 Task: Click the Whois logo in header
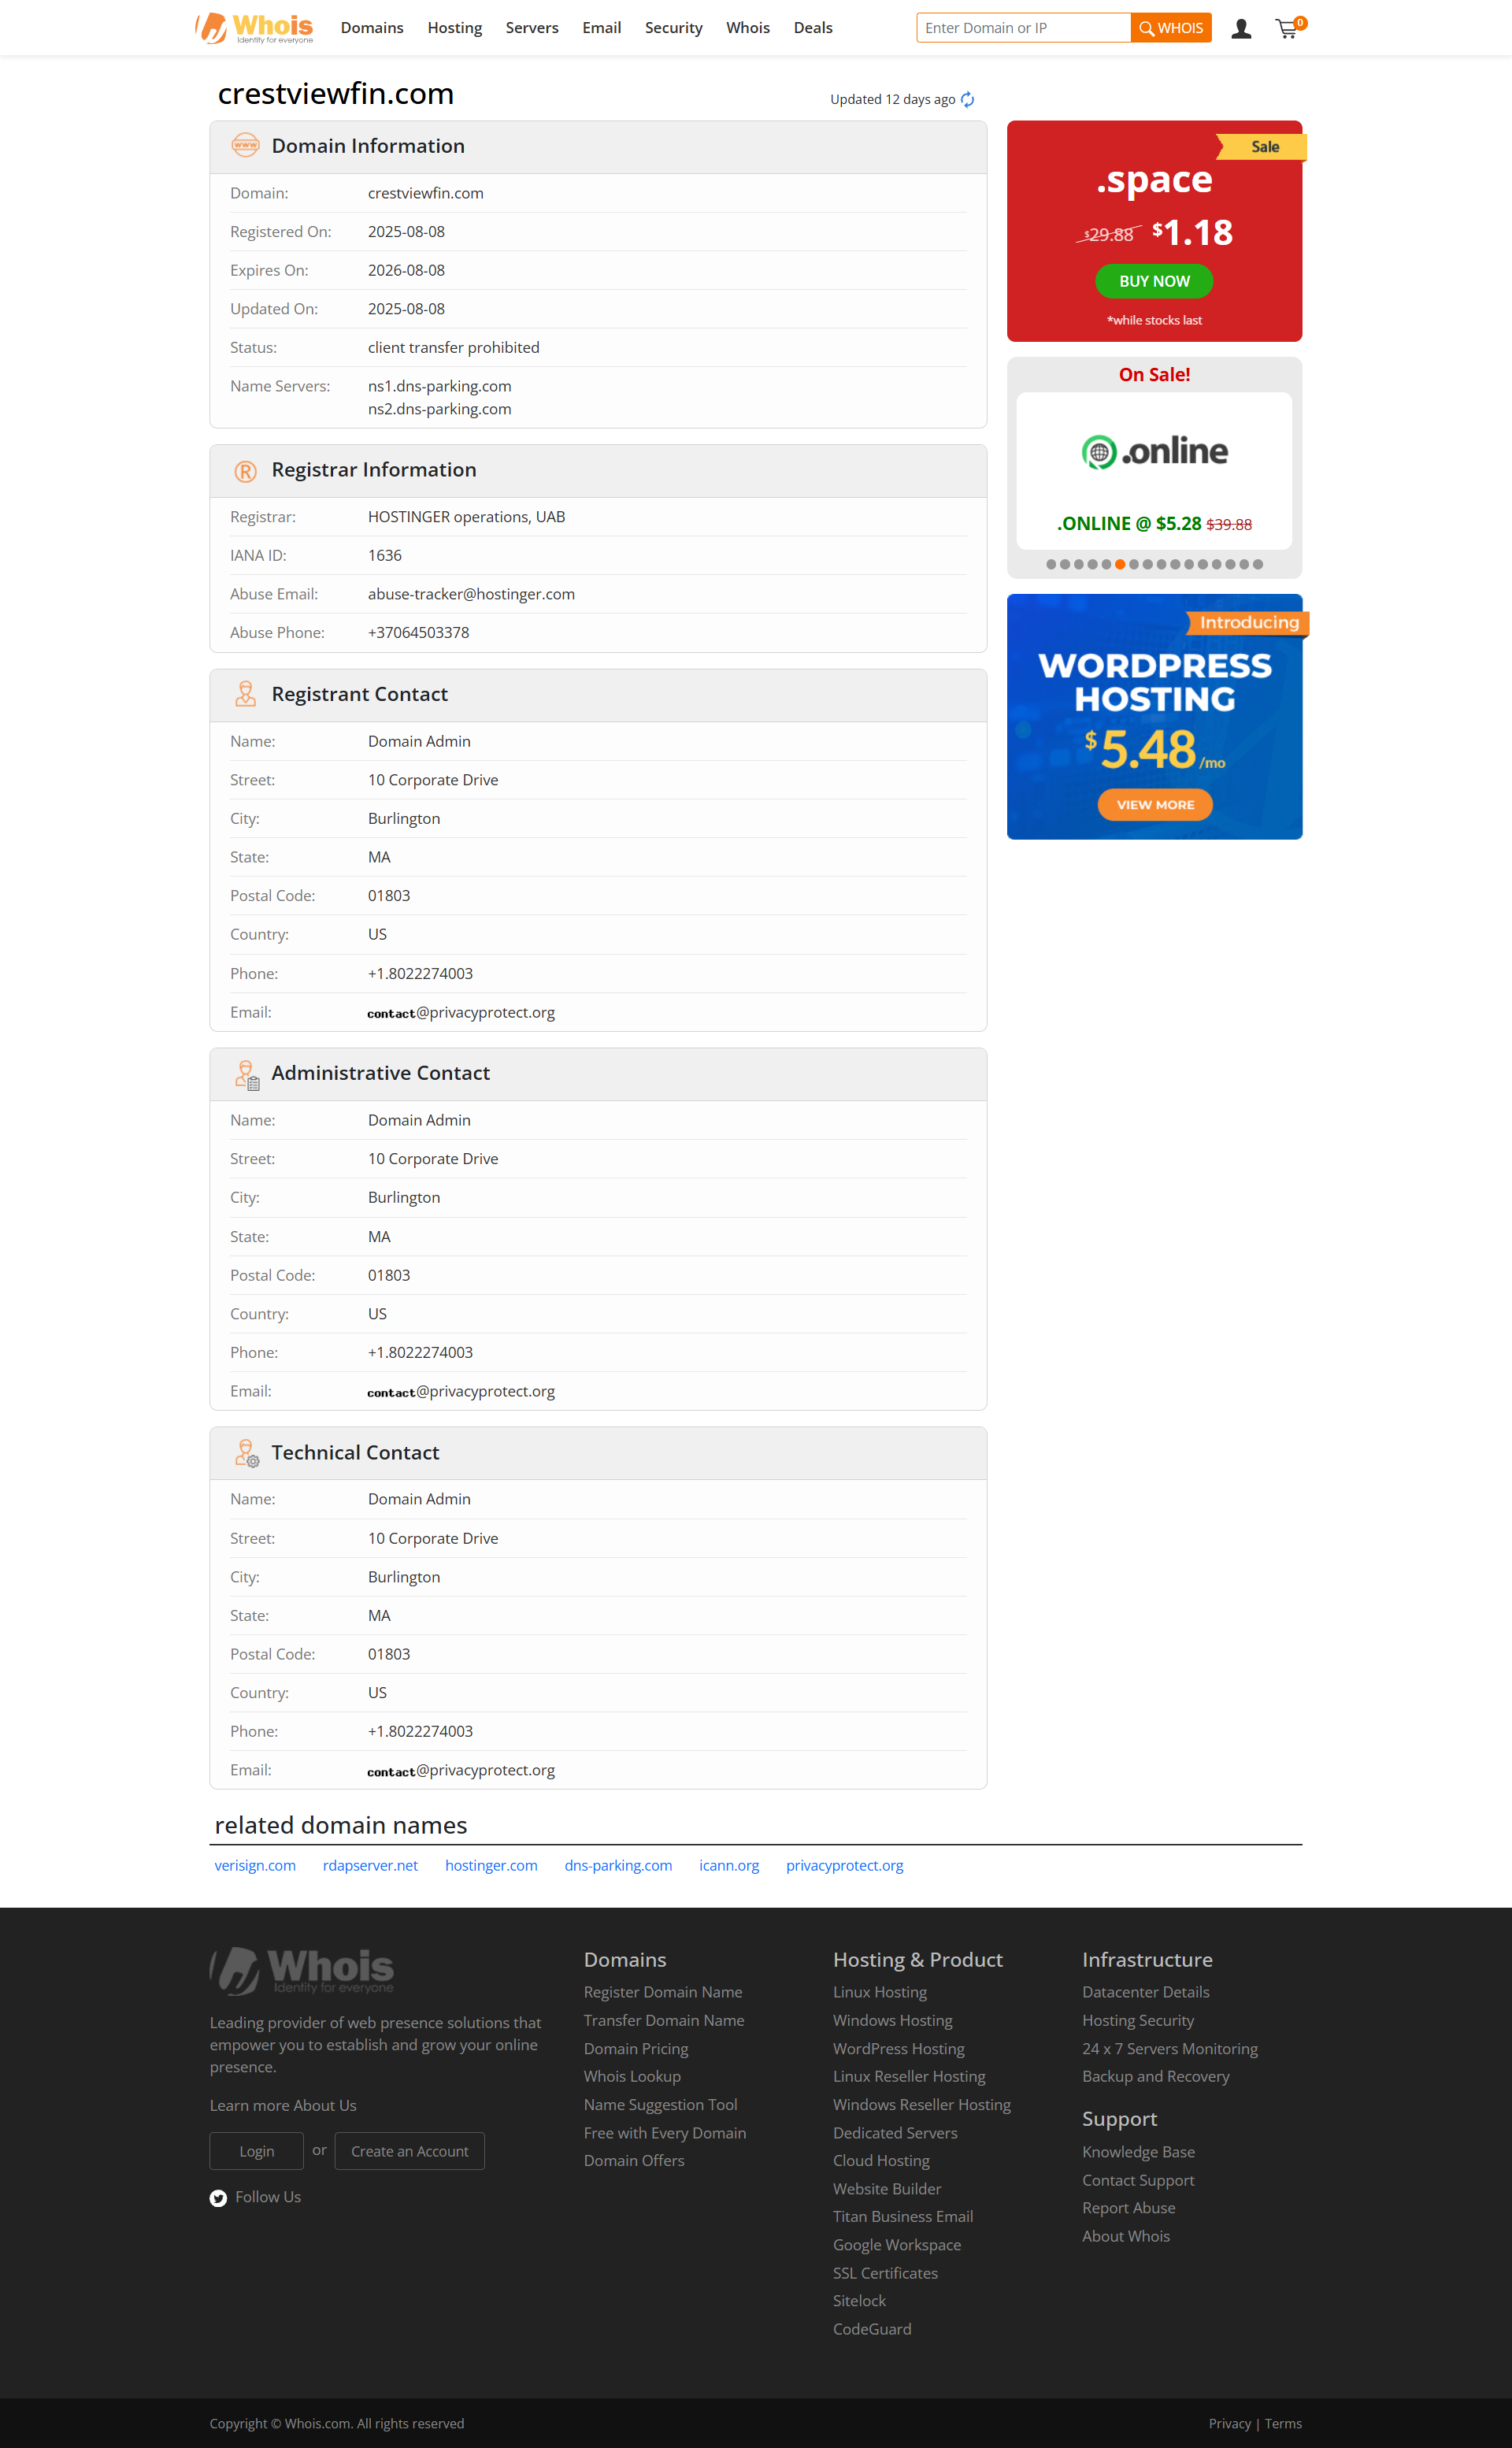254,27
